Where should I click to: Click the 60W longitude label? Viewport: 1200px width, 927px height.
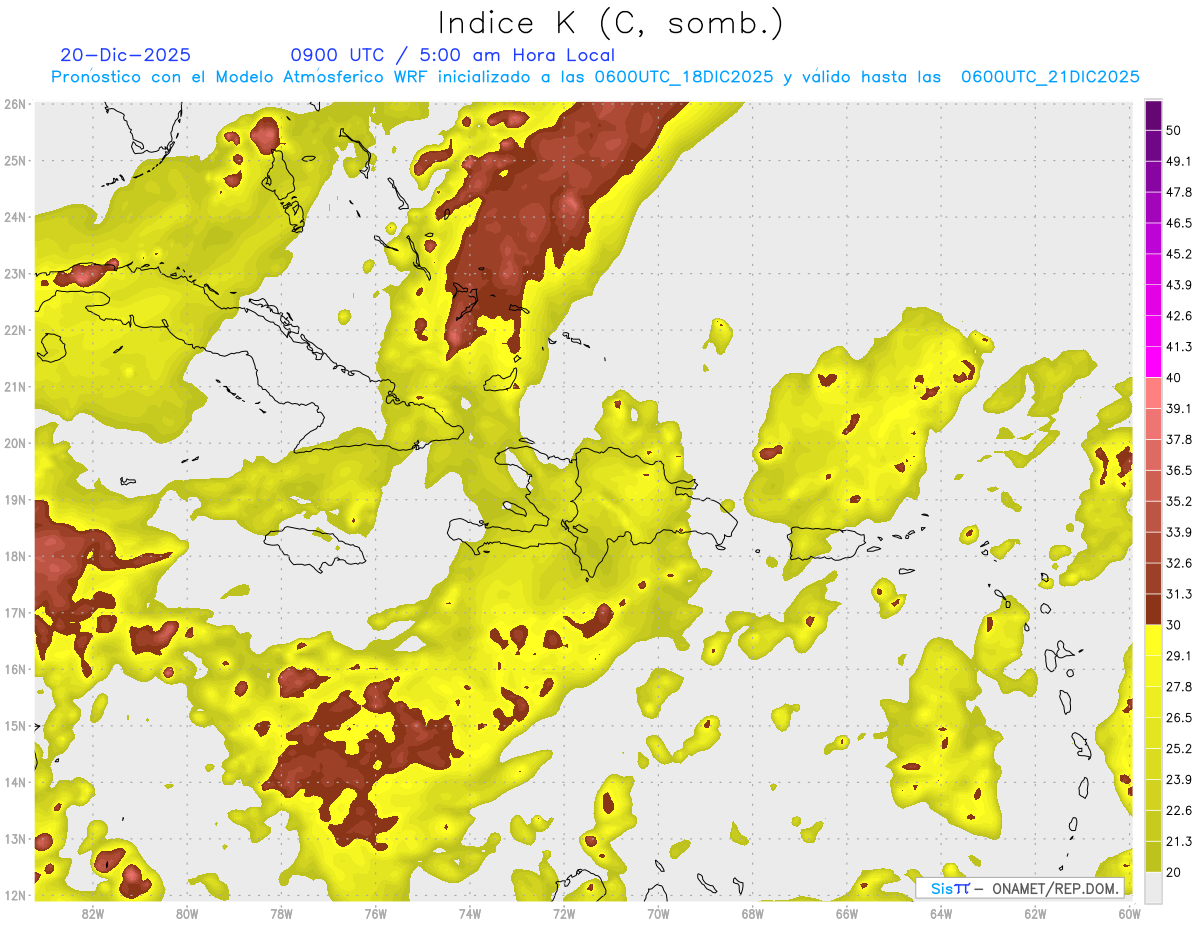click(1129, 913)
